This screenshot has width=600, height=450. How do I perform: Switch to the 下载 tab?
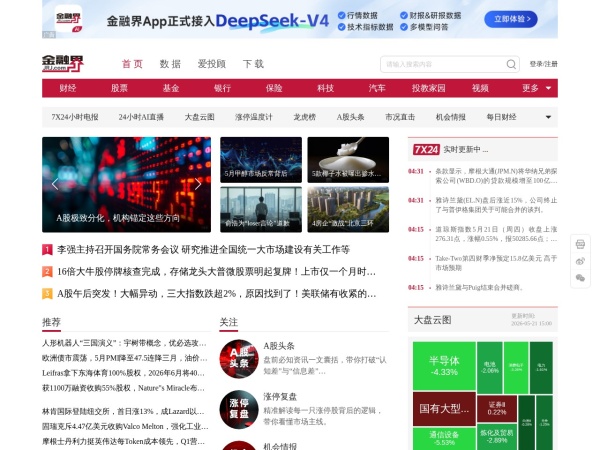coord(253,64)
